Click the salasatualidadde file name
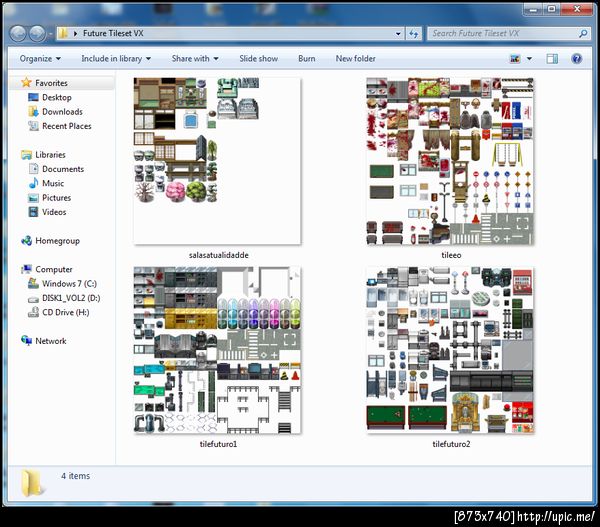Image resolution: width=600 pixels, height=527 pixels. click(x=218, y=255)
